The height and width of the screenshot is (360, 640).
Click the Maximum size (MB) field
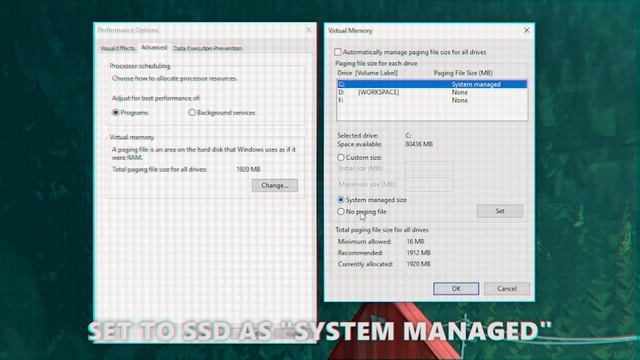pyautogui.click(x=429, y=184)
